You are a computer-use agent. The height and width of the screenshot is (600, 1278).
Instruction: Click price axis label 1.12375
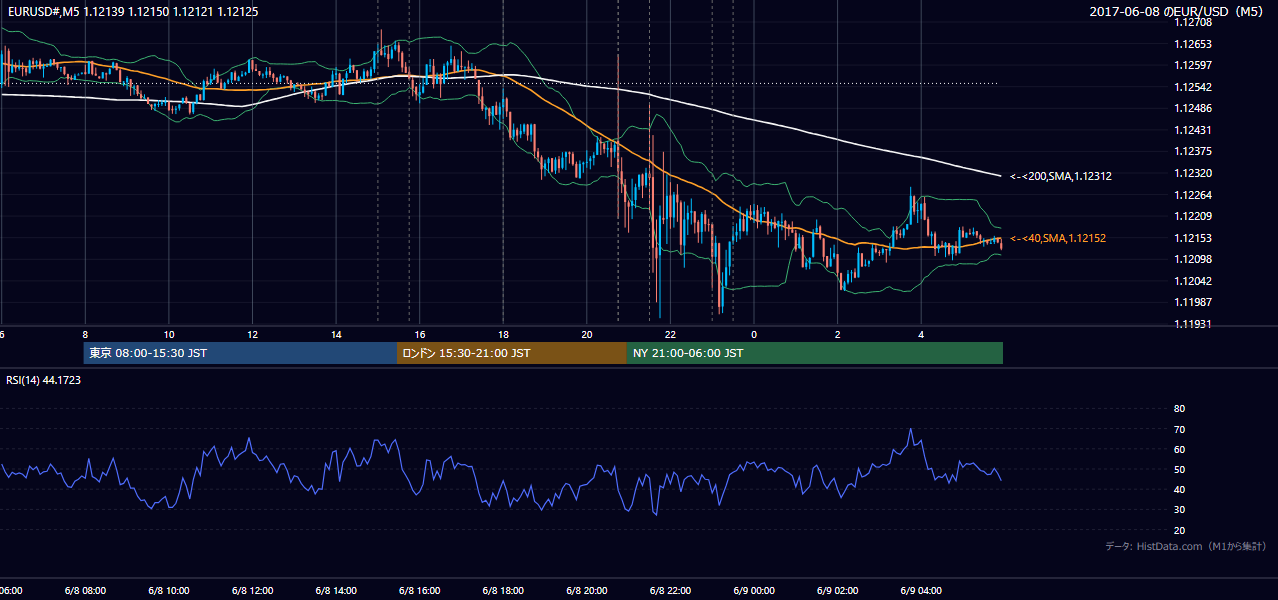1192,151
